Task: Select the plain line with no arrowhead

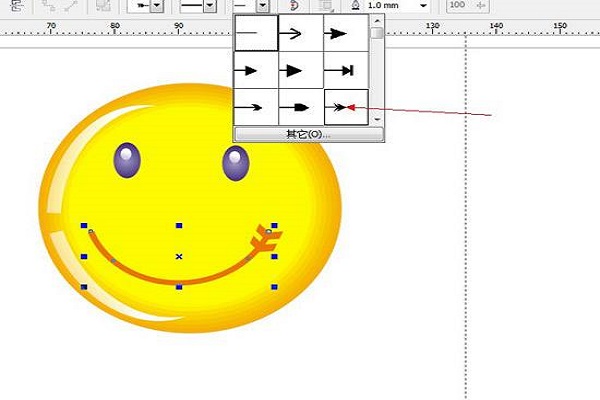Action: coord(255,34)
